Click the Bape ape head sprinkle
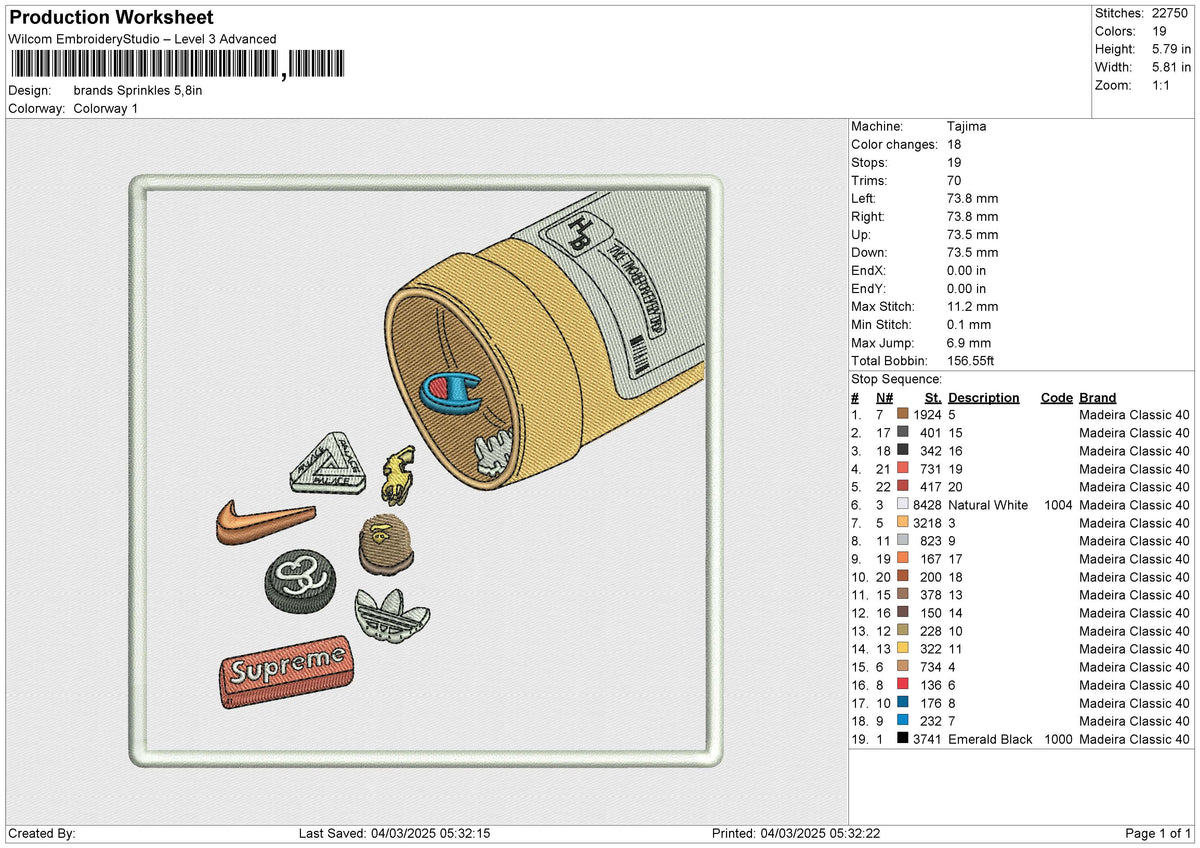This screenshot has height=848, width=1200. pyautogui.click(x=384, y=544)
